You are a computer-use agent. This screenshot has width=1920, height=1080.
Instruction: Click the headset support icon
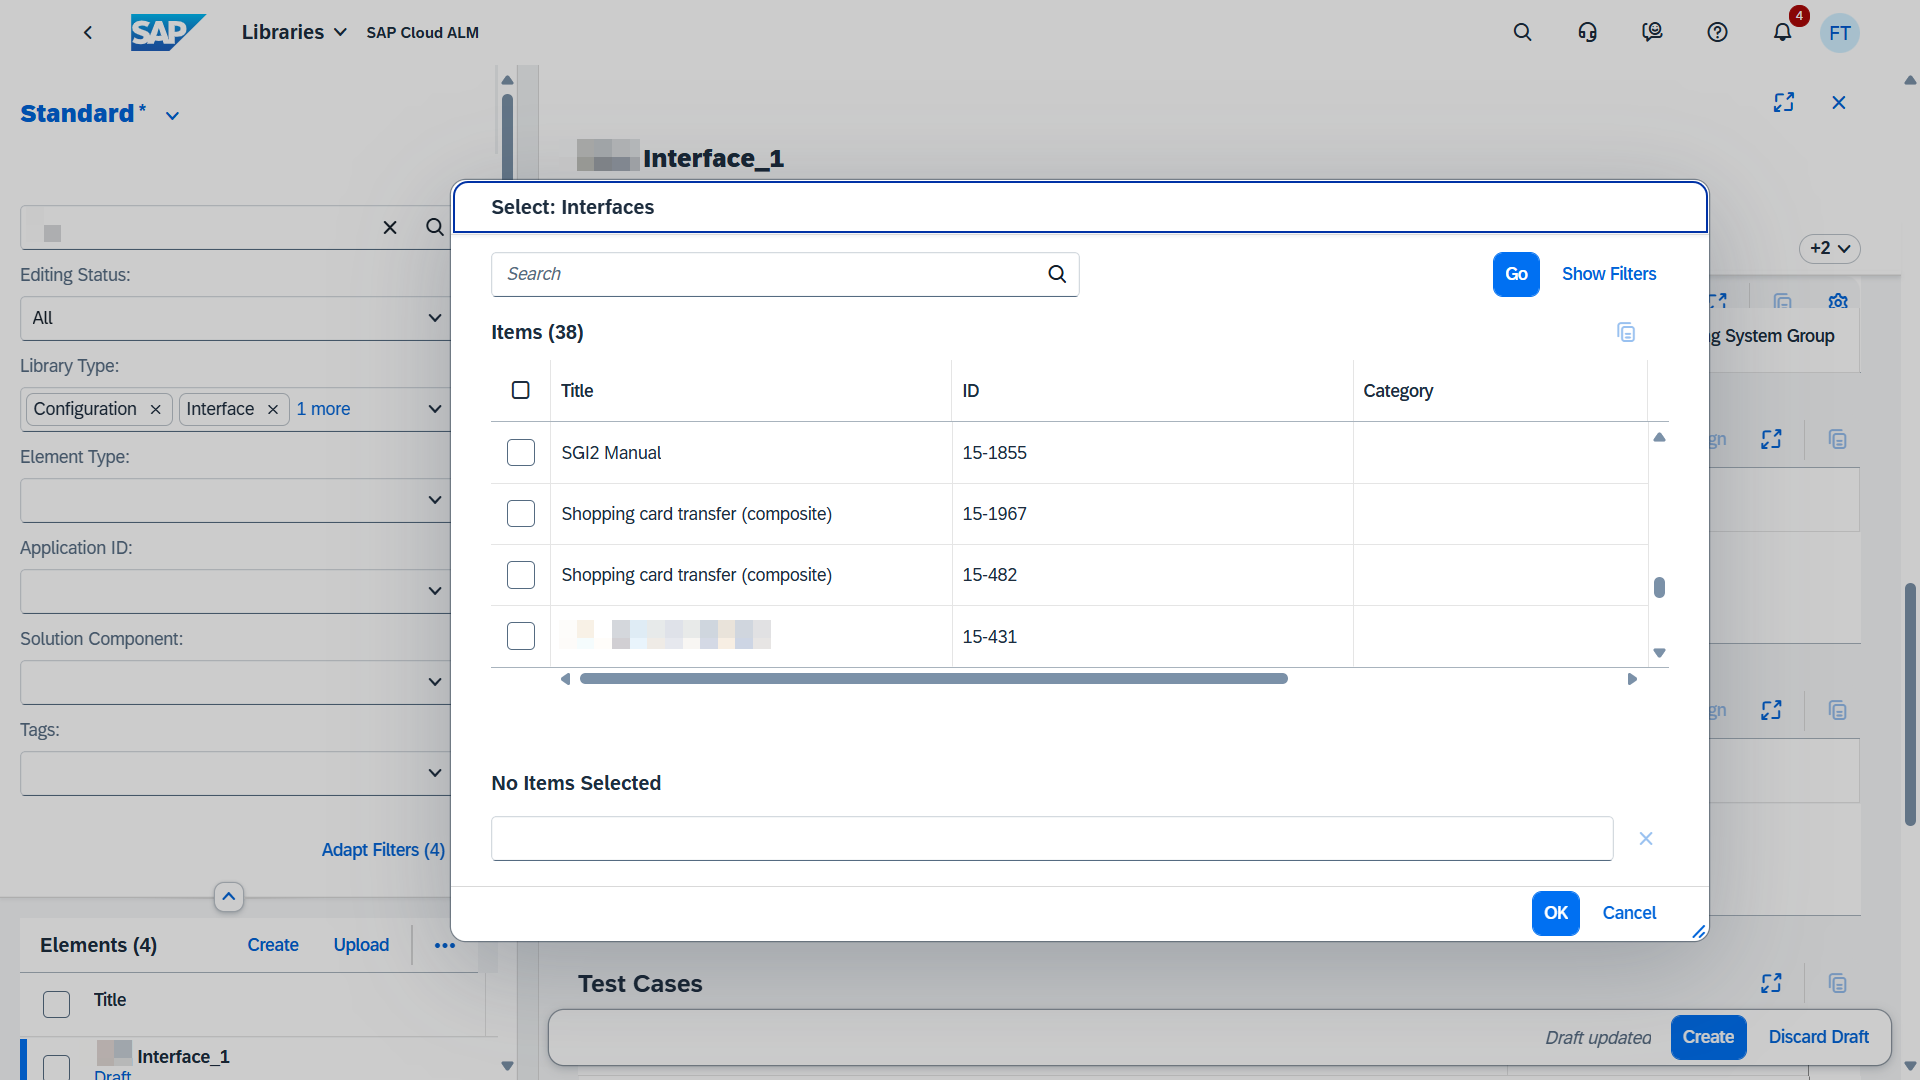click(x=1587, y=32)
